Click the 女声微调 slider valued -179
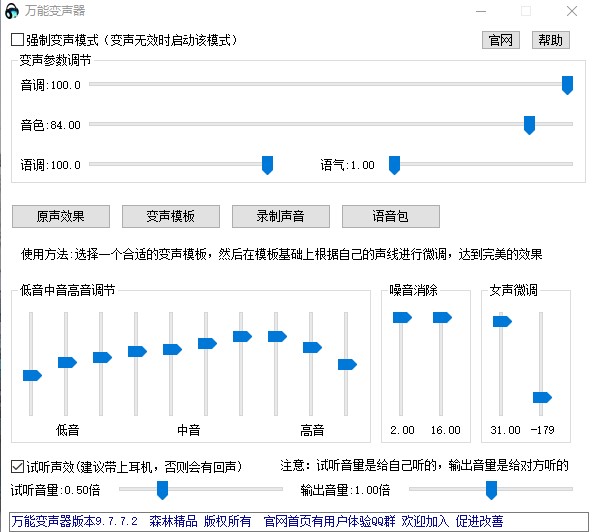592x532 pixels. click(x=542, y=397)
